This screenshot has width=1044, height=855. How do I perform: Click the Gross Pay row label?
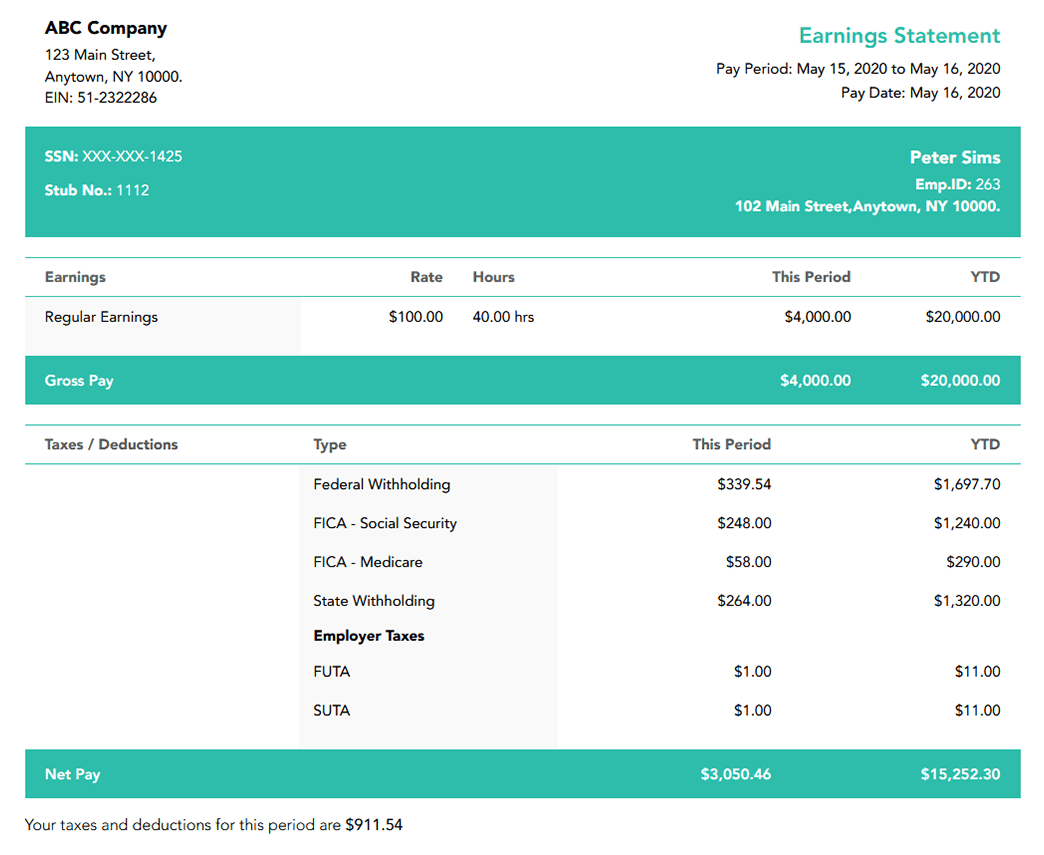pos(79,381)
